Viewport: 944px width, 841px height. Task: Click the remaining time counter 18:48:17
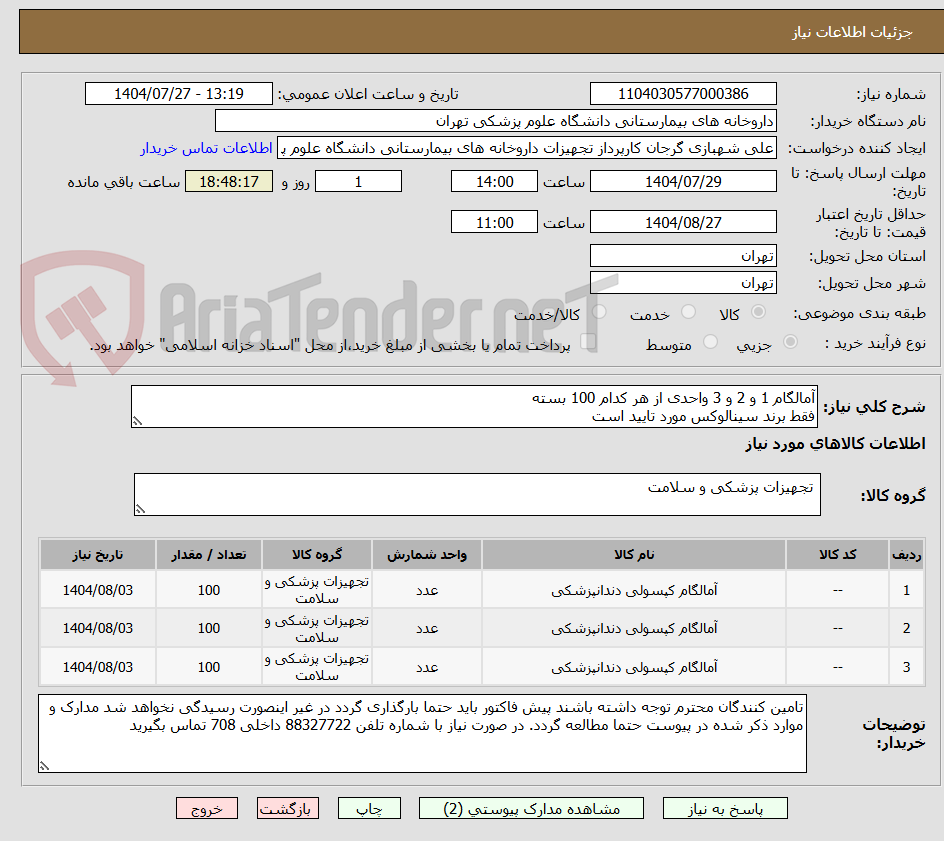[228, 182]
